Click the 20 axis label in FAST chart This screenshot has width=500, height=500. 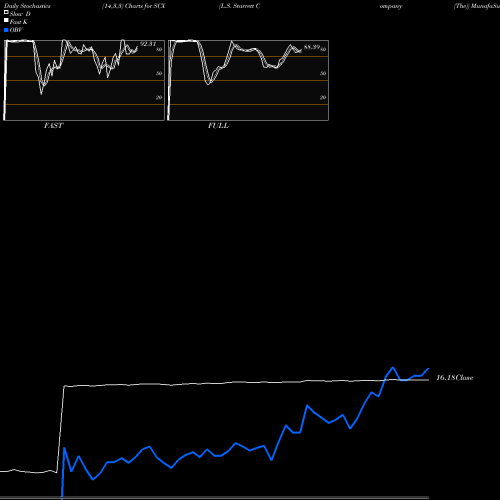[159, 97]
